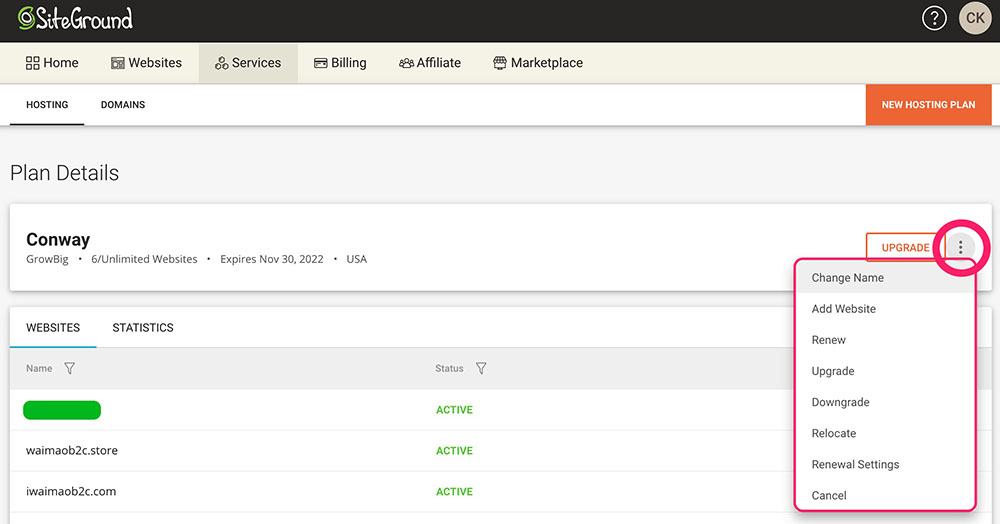
Task: Switch to the Statistics tab
Action: (143, 328)
